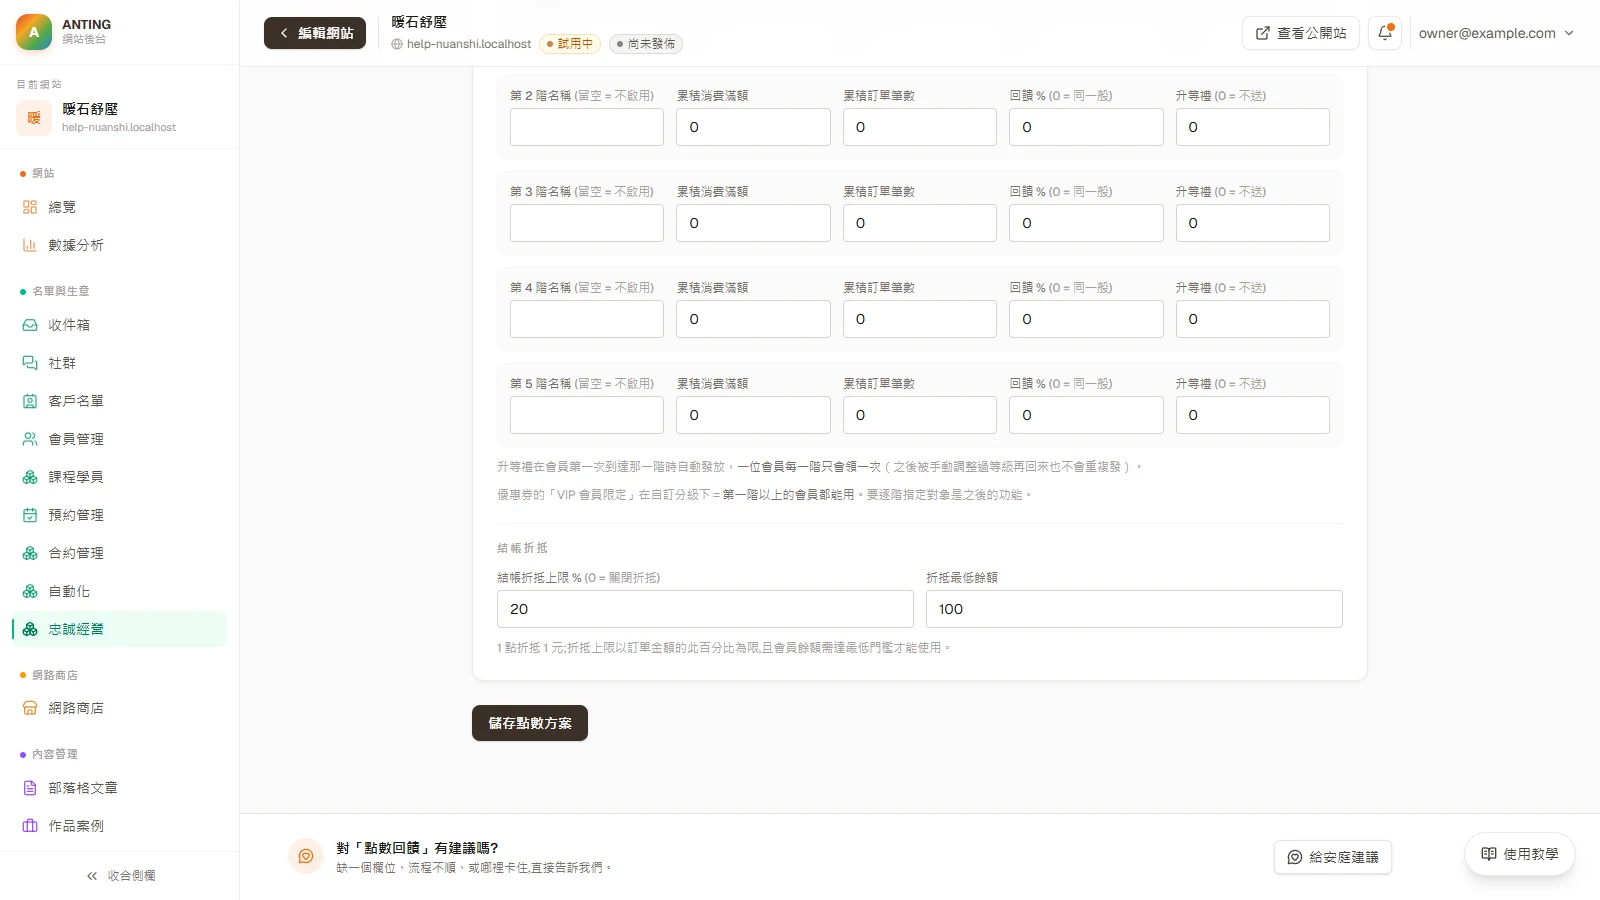Go back with 編輯網站 button
Screen dimensions: 1600x900
coord(315,33)
